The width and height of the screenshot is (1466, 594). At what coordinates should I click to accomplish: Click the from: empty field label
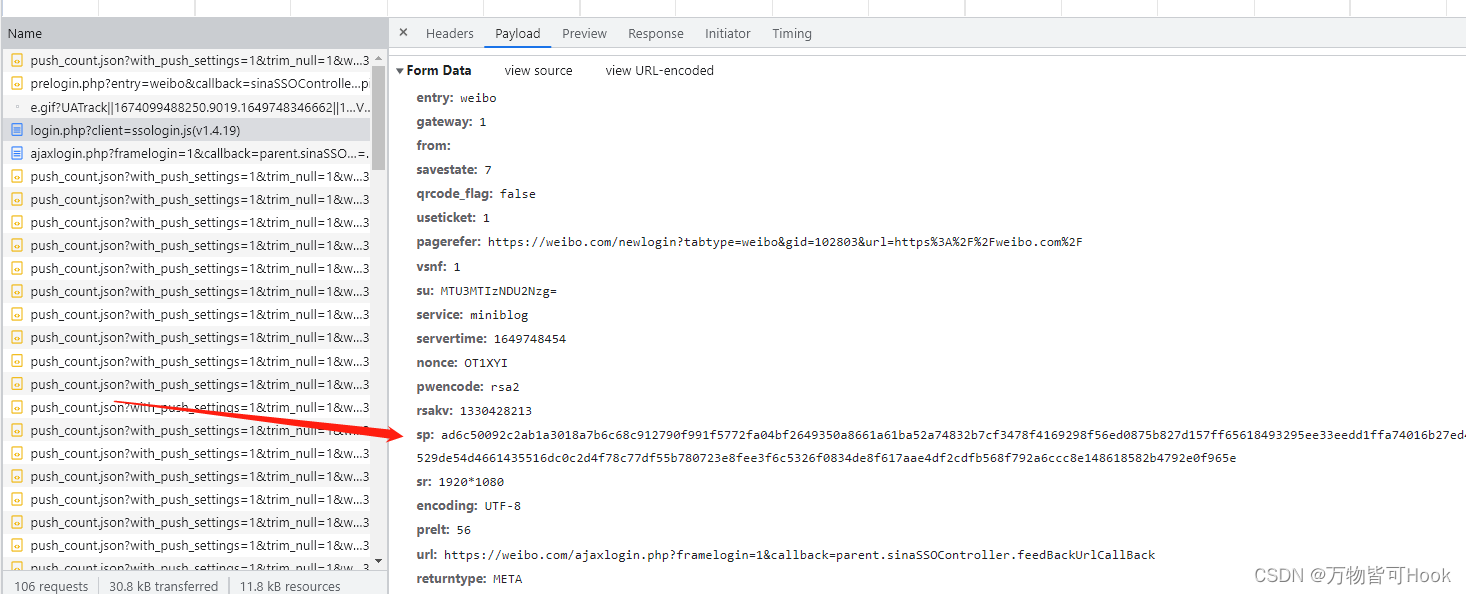coord(433,146)
